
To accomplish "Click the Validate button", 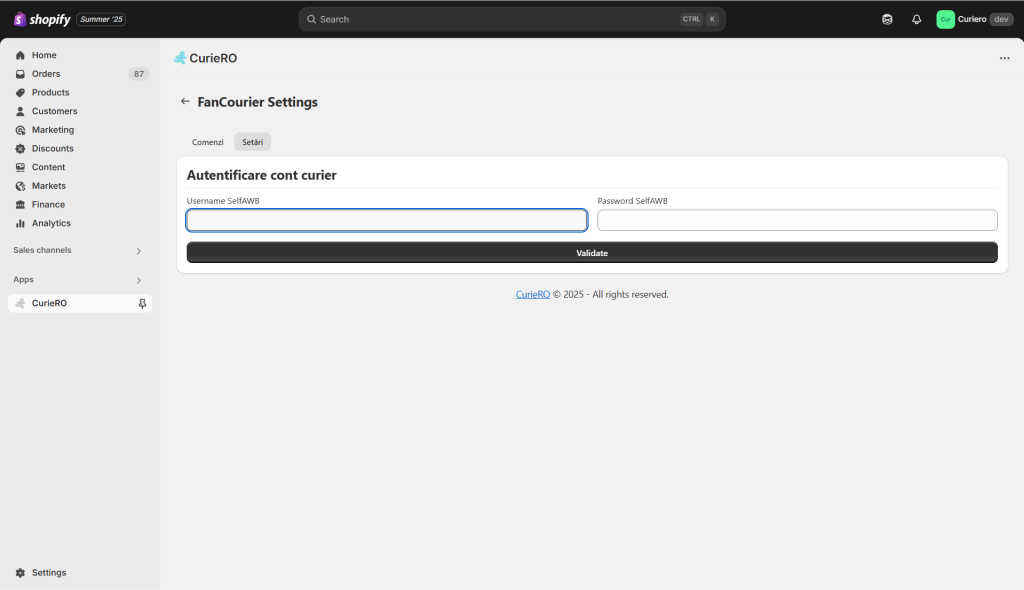I will pos(592,253).
